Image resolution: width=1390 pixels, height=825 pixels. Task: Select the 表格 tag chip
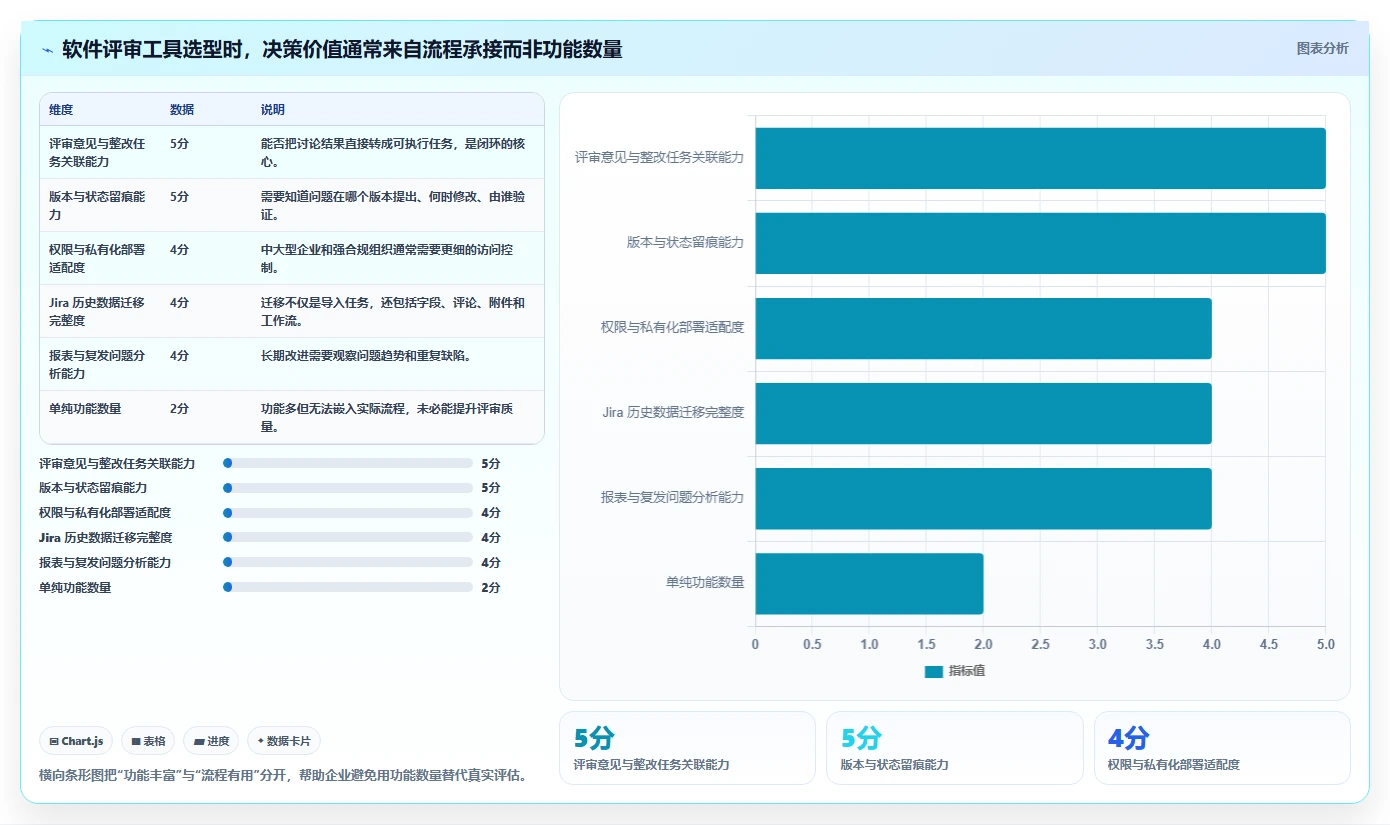point(148,741)
